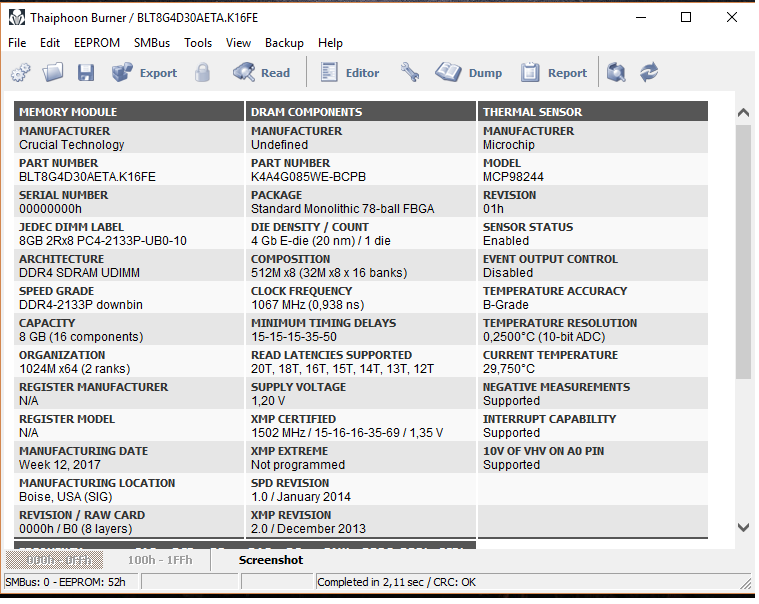Click the scrollbar down arrow

point(743,527)
